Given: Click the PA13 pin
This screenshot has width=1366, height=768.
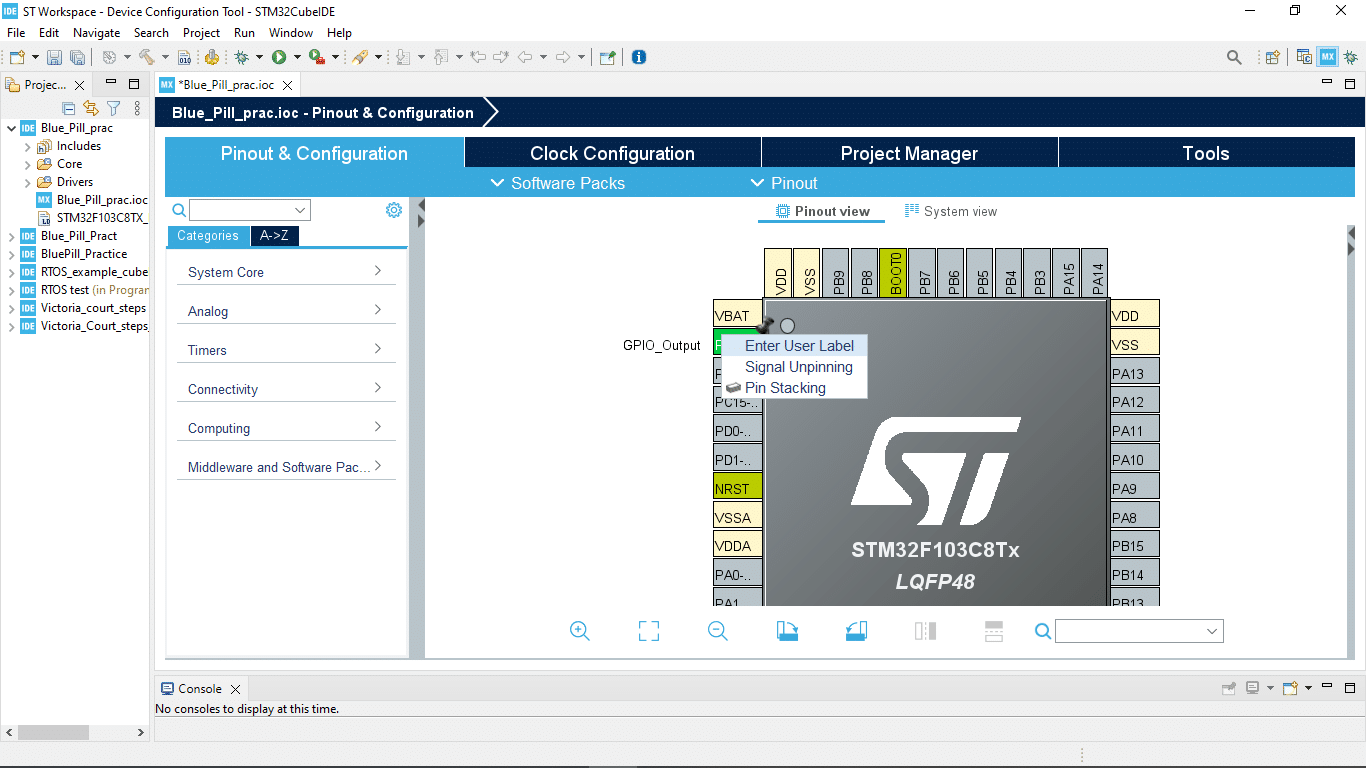Looking at the screenshot, I should pyautogui.click(x=1135, y=374).
